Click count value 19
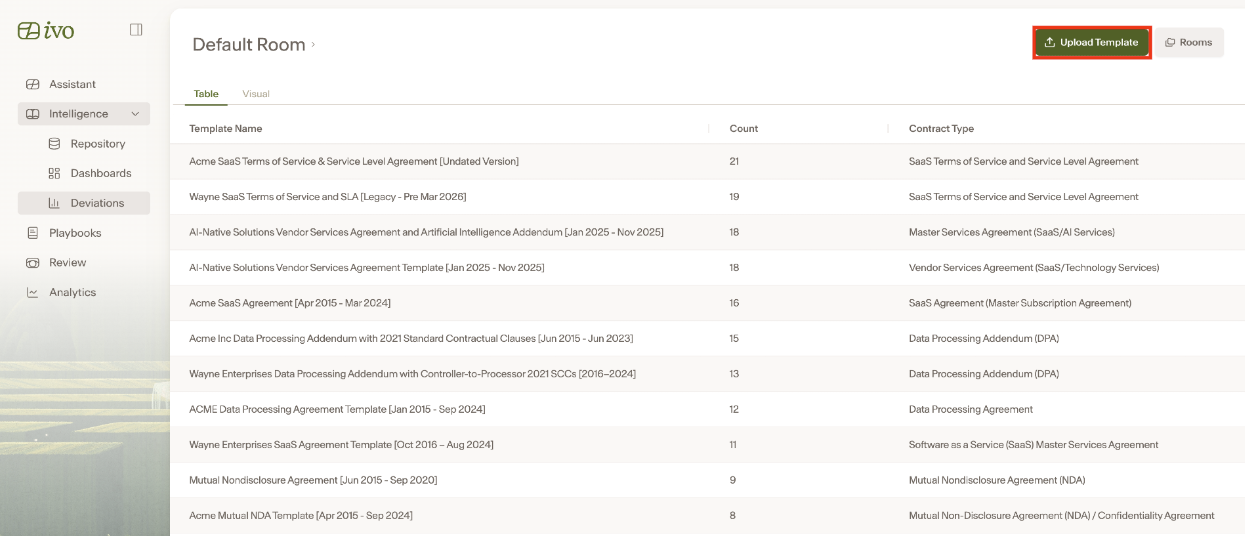Image resolution: width=1245 pixels, height=536 pixels. 734,197
